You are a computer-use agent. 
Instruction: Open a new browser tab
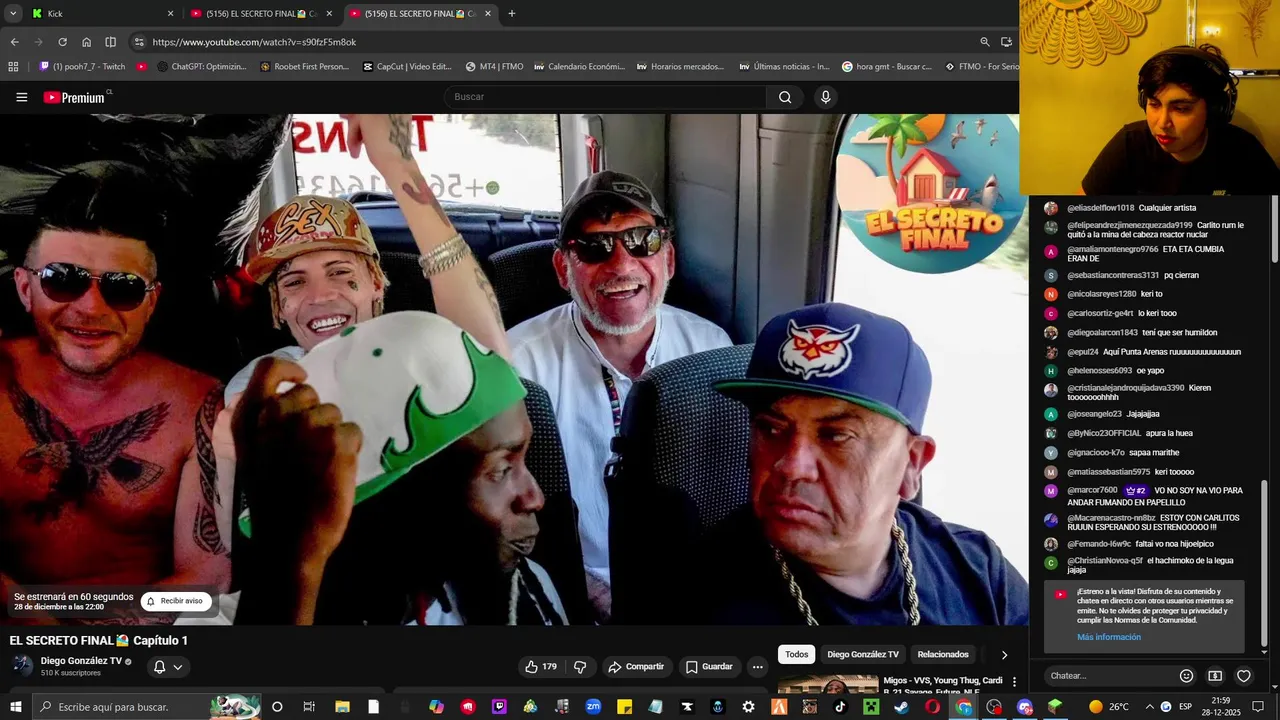tap(512, 14)
